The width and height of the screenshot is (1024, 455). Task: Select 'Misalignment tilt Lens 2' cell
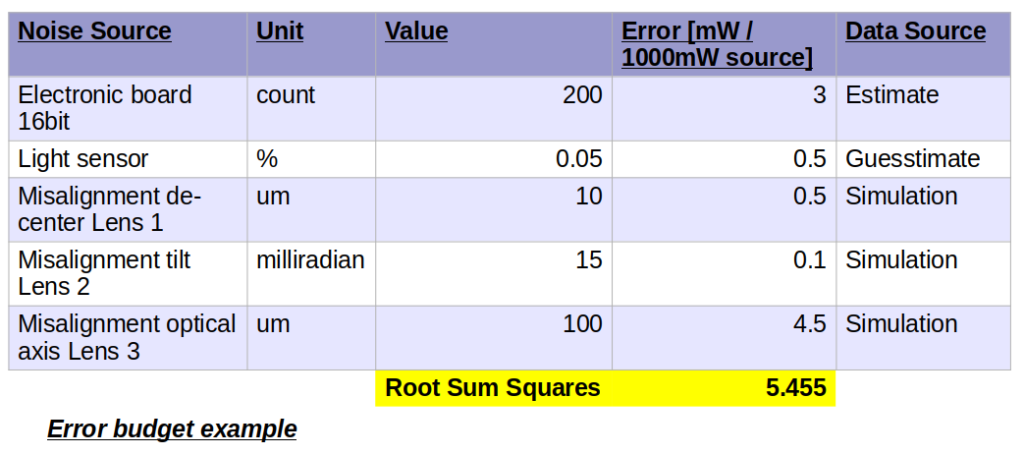(x=128, y=274)
